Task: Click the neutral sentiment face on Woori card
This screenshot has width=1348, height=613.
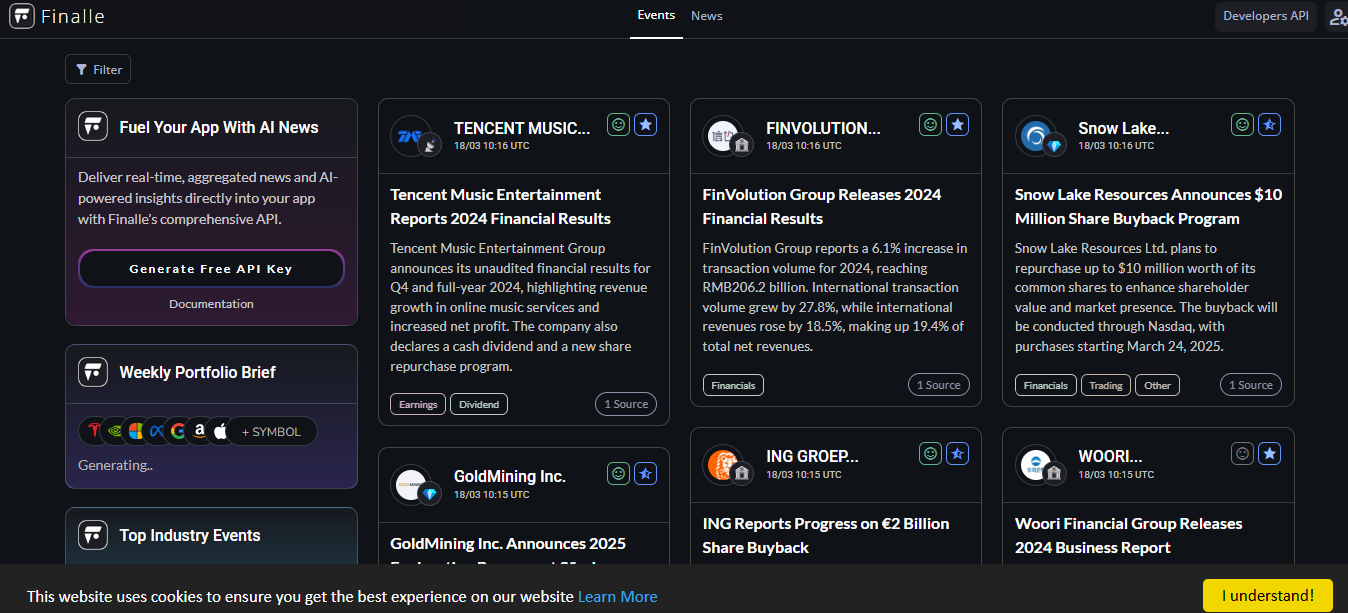Action: point(1242,454)
